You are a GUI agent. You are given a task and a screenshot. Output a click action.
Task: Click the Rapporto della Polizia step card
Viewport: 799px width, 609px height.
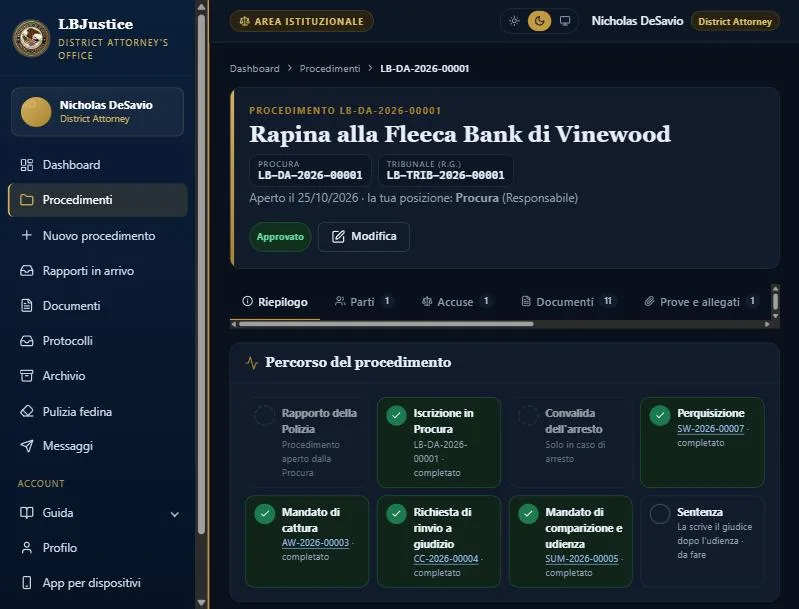[307, 442]
